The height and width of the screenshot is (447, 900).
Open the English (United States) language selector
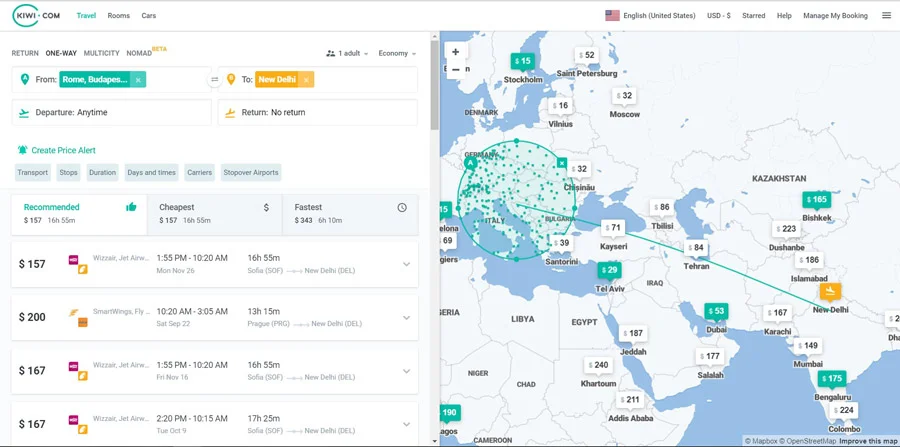659,16
